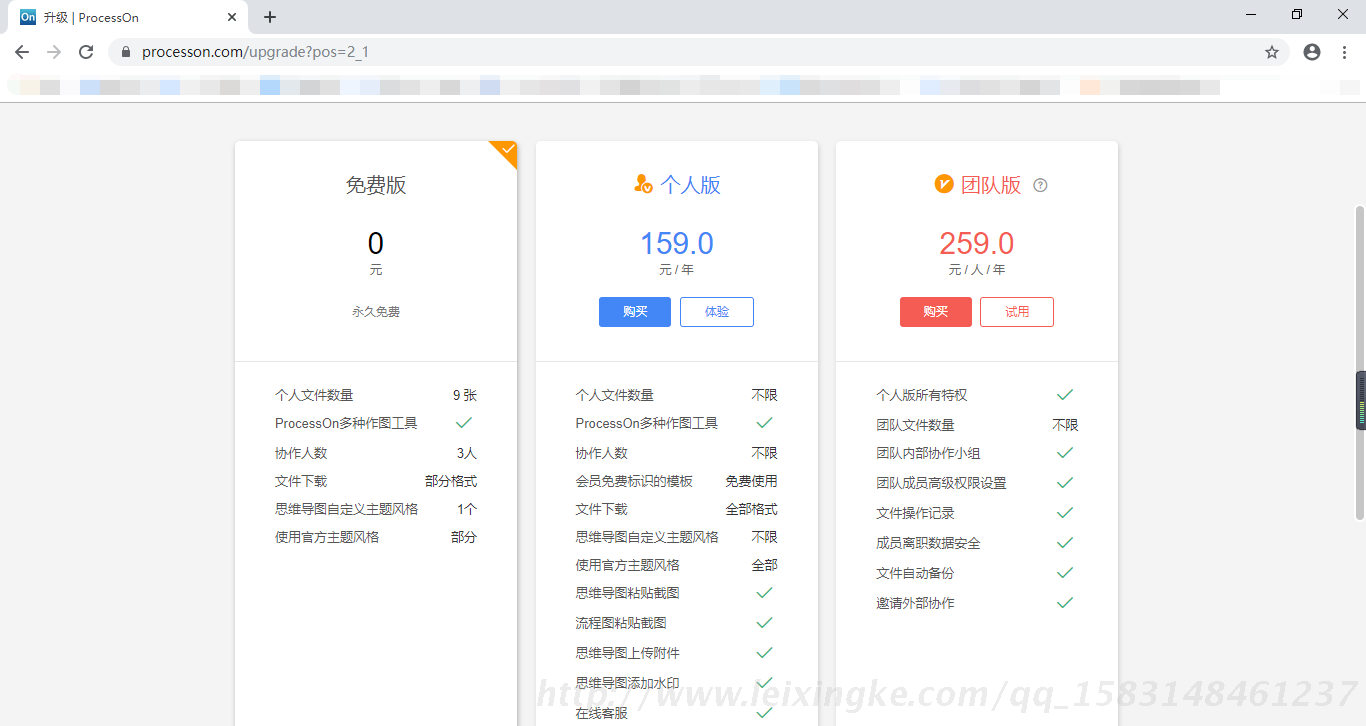The height and width of the screenshot is (726, 1366).
Task: Click the help question mark beside 团队版
Action: 1040,185
